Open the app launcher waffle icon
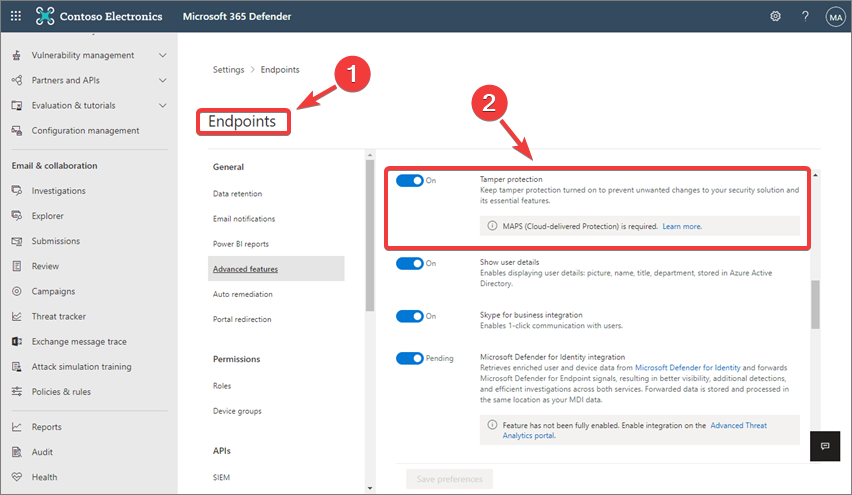Screen dimensions: 852x495 (16, 16)
